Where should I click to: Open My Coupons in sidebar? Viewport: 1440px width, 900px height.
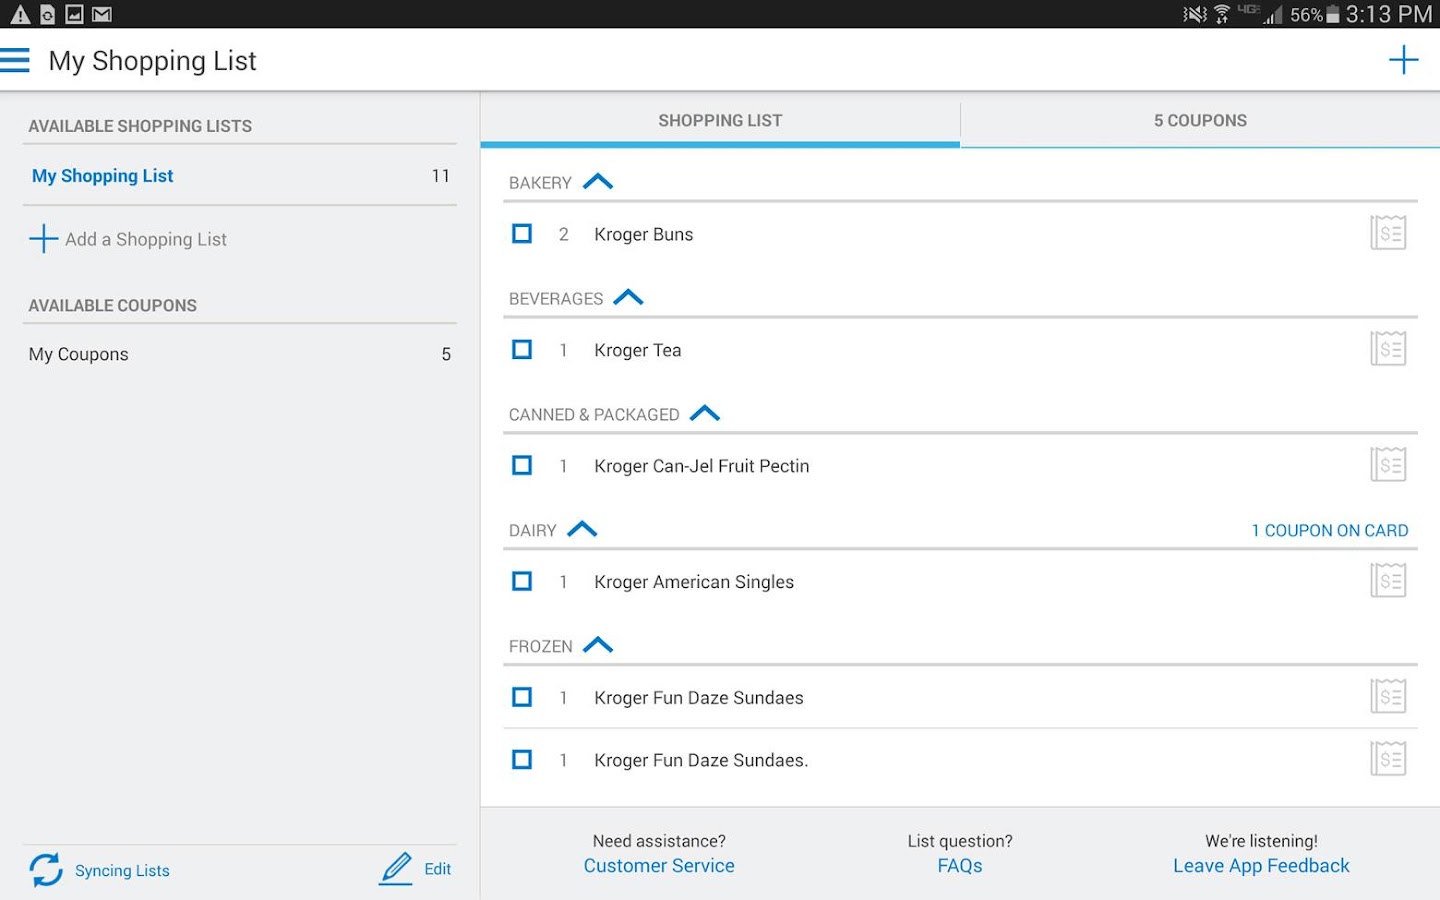click(x=79, y=354)
